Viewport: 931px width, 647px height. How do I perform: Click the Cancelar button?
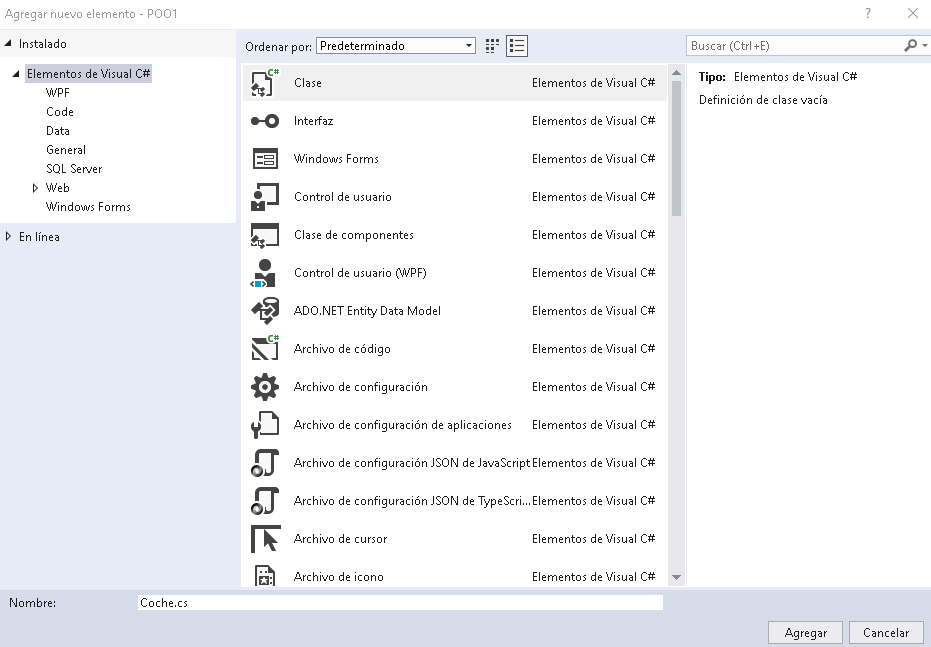coord(886,633)
